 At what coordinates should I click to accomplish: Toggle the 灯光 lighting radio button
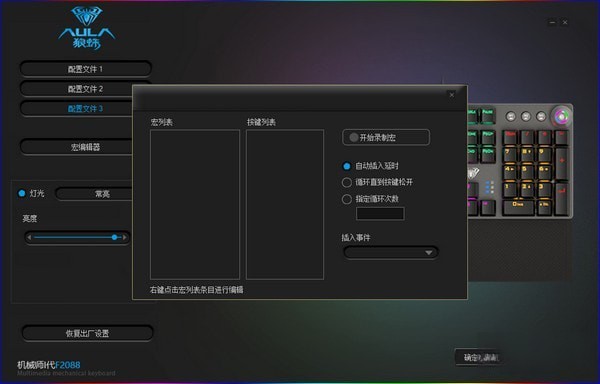point(22,193)
